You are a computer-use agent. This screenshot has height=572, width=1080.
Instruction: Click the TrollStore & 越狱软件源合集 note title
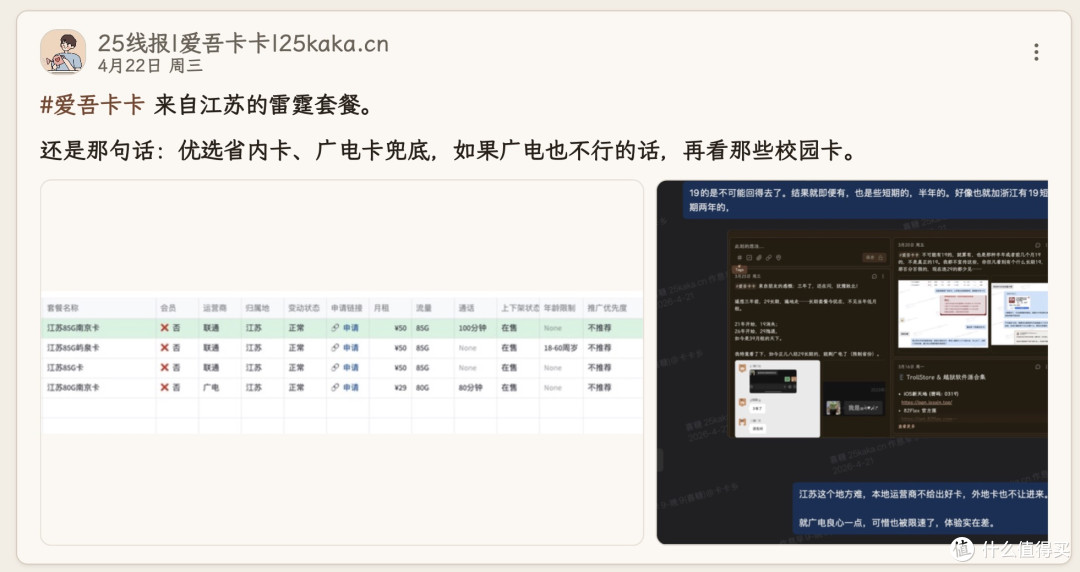[945, 377]
